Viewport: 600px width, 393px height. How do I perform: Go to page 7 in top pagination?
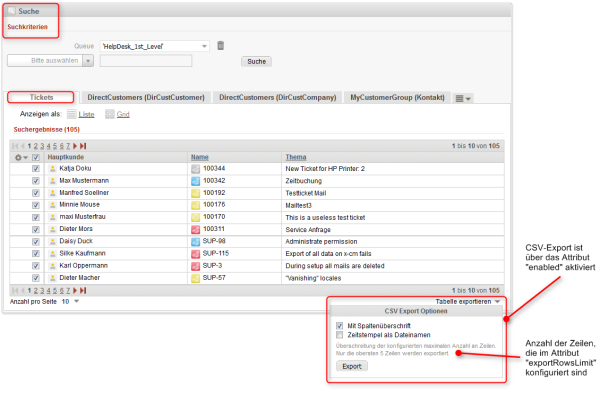pos(68,146)
